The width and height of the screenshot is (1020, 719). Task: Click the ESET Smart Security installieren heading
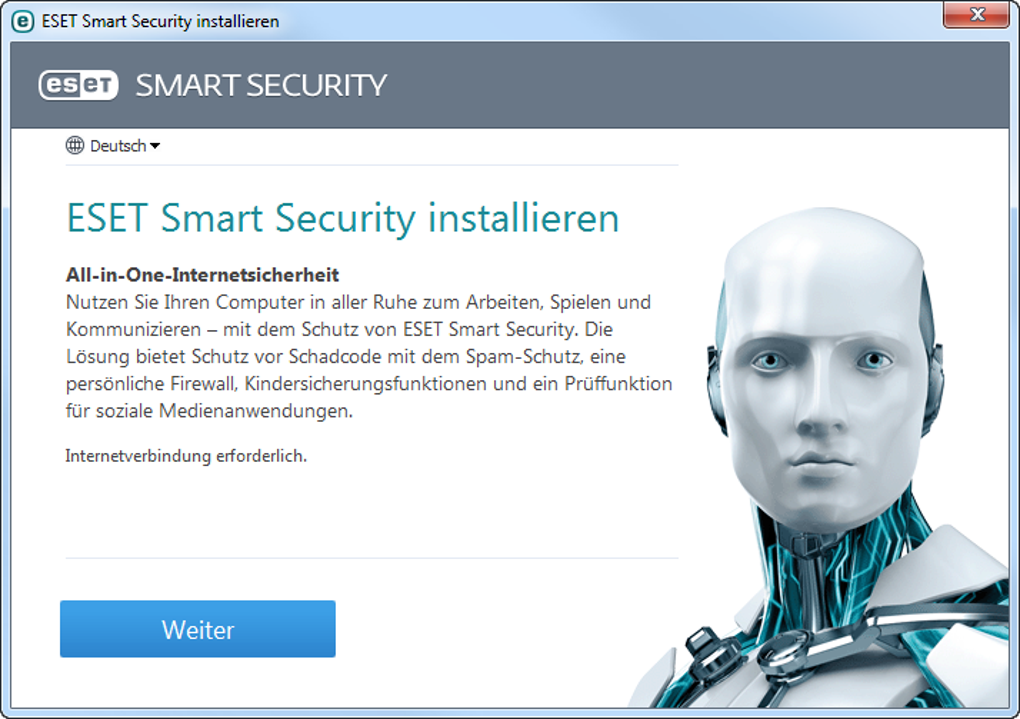(x=343, y=217)
